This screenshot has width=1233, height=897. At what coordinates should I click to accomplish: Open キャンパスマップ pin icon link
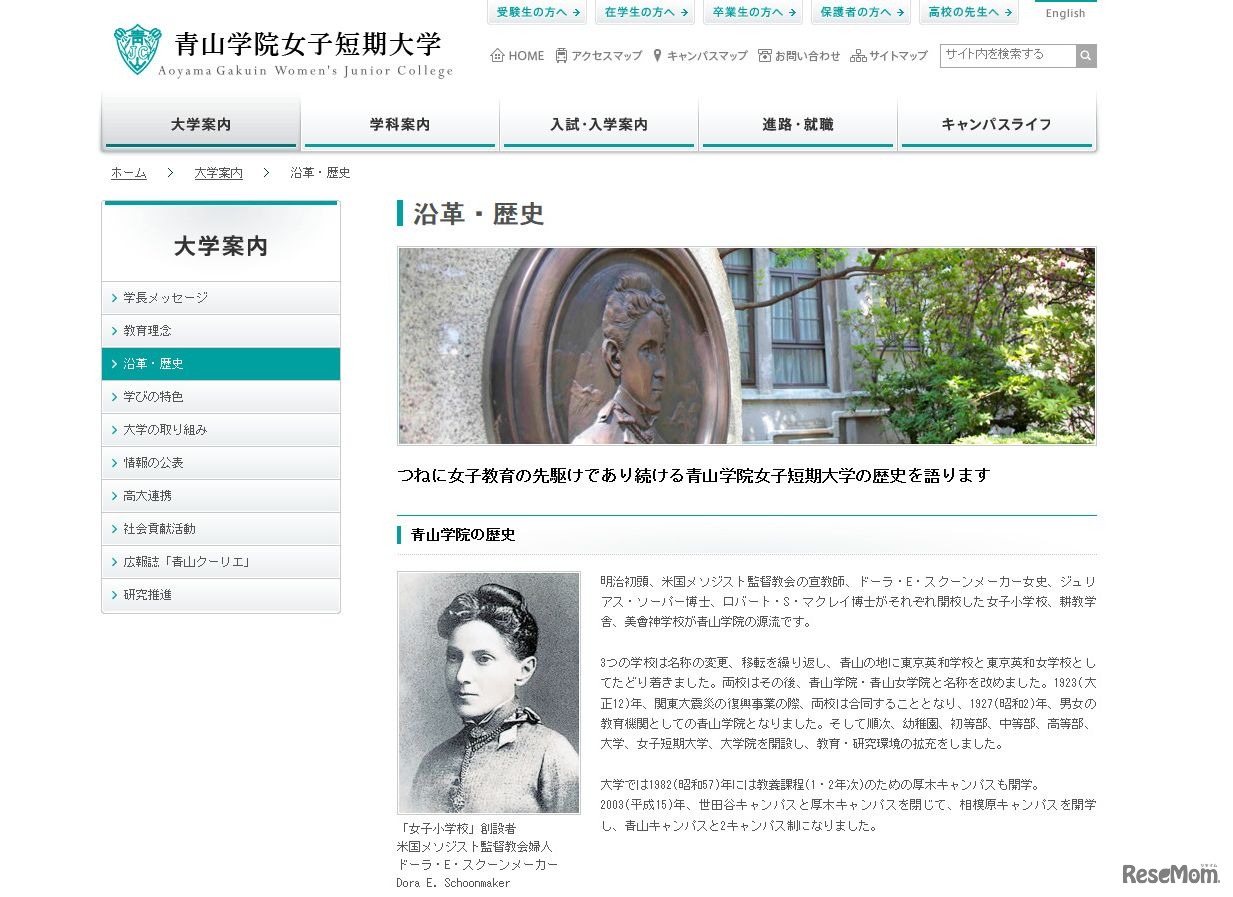coord(657,55)
